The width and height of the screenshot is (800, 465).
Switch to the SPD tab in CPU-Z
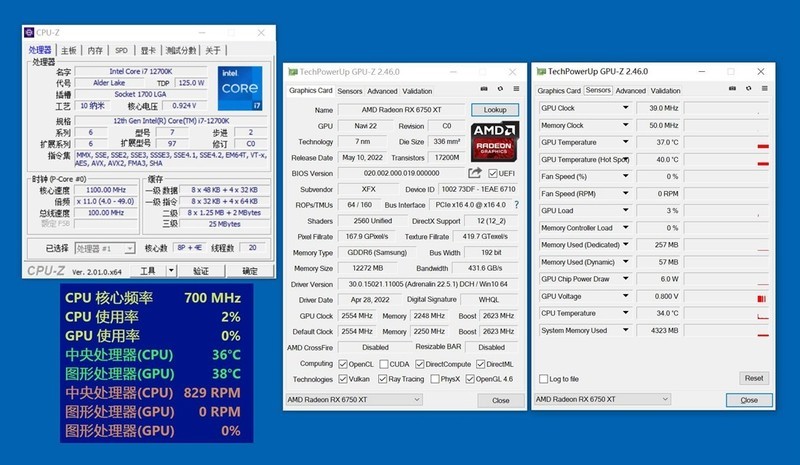[121, 50]
